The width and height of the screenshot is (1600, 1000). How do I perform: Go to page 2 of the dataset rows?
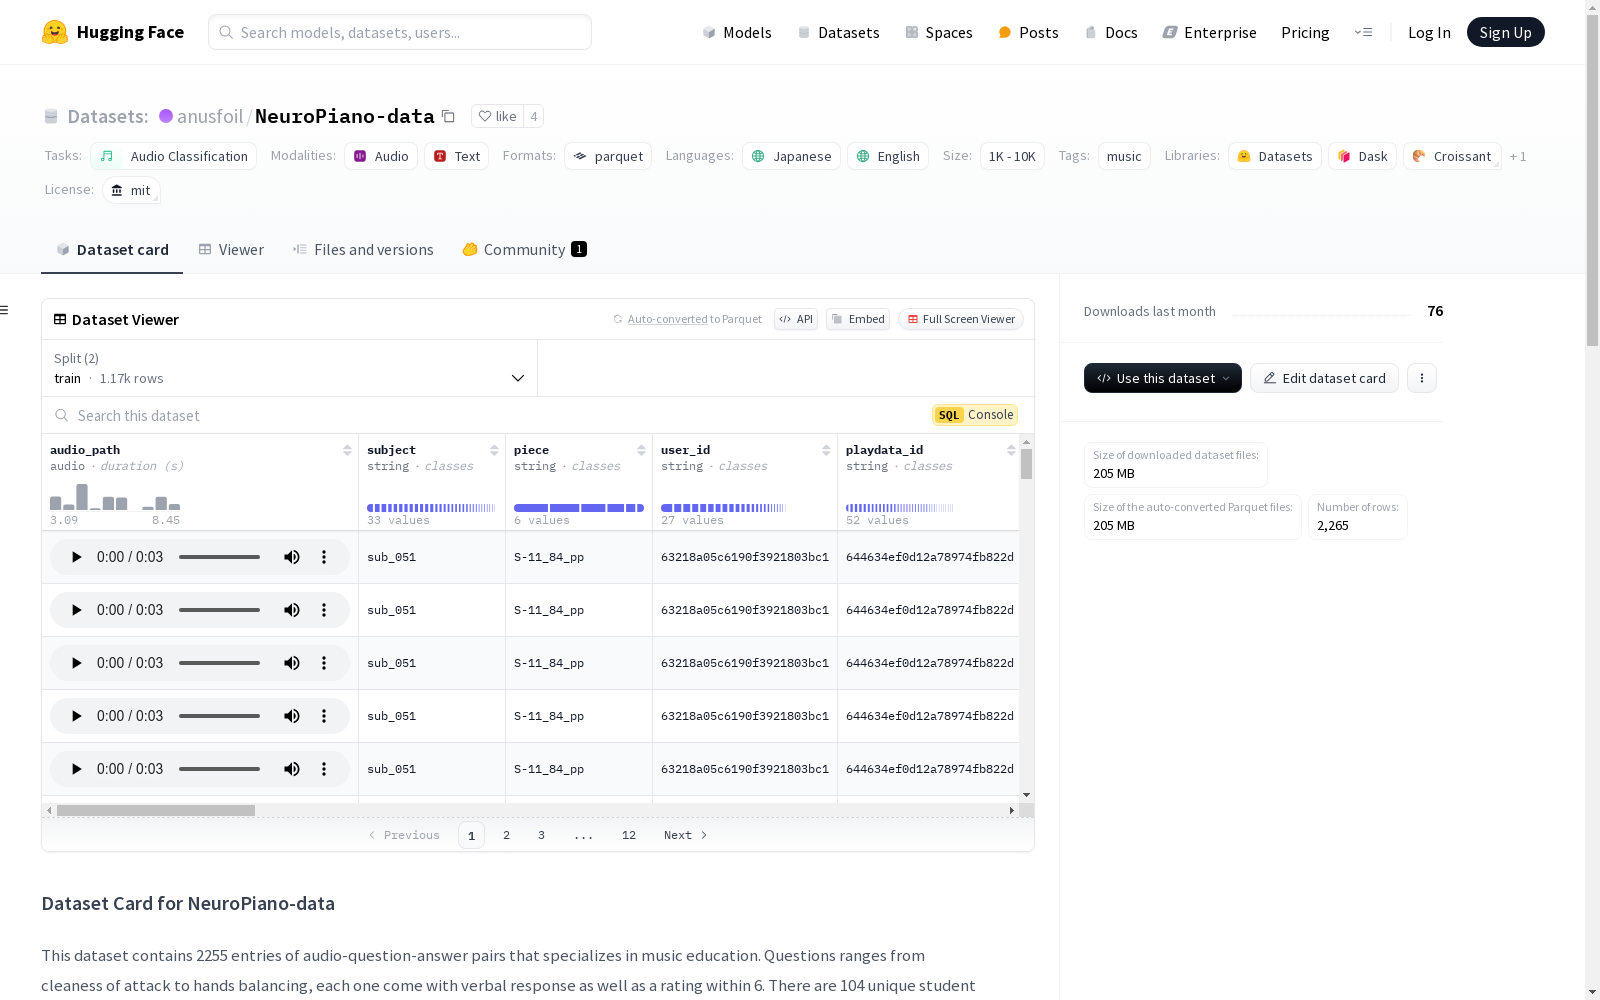[507, 835]
